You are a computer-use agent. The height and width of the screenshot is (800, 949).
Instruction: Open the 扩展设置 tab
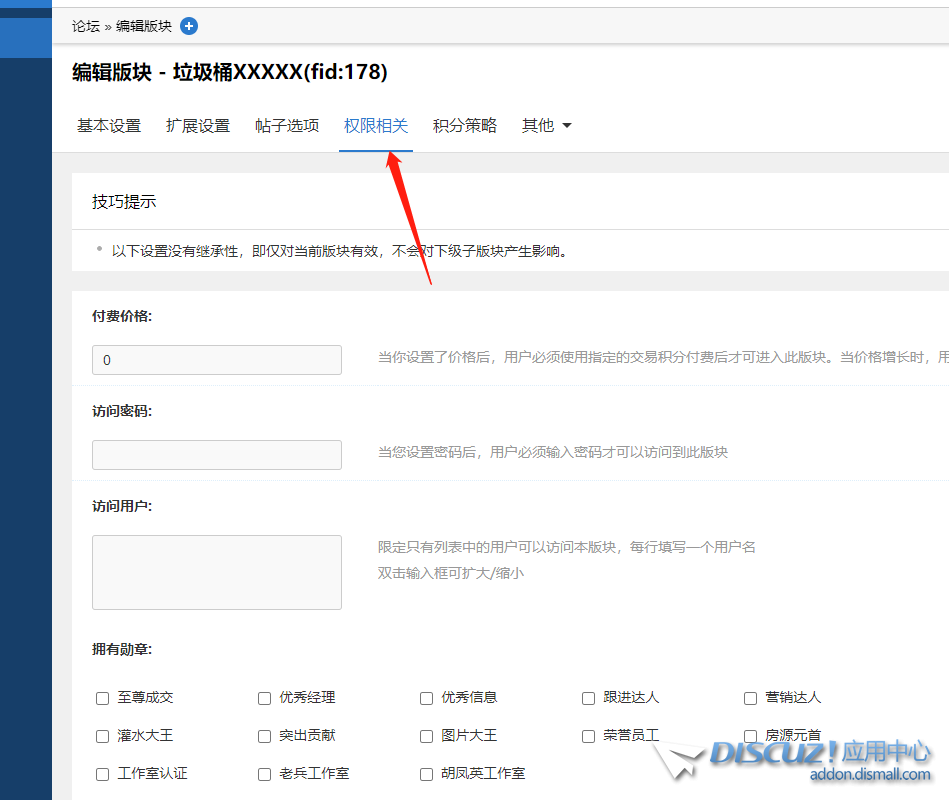pyautogui.click(x=198, y=126)
